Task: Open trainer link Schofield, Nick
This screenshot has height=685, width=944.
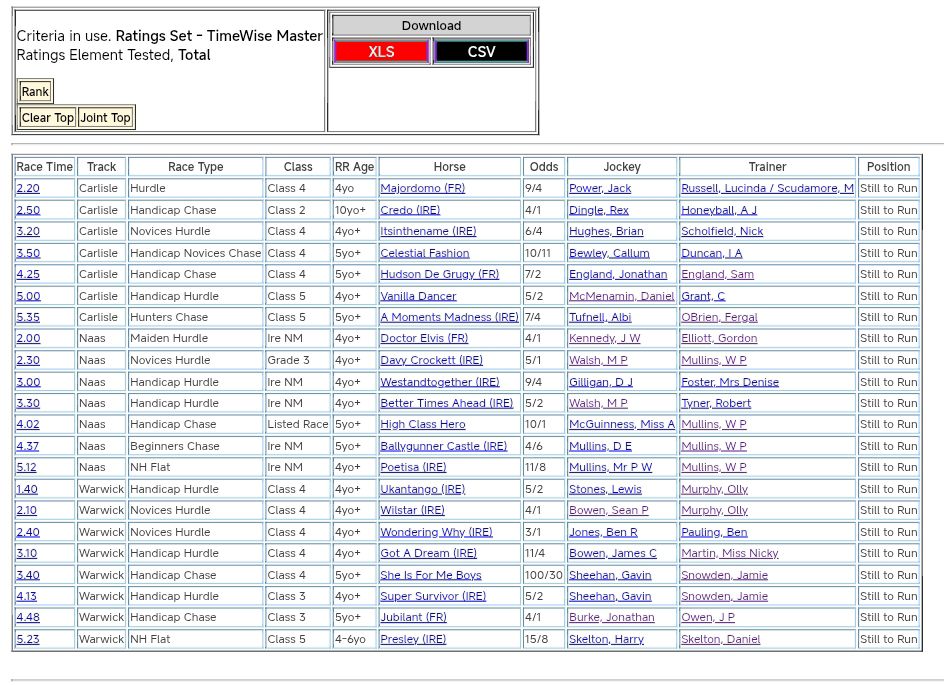Action: tap(721, 231)
